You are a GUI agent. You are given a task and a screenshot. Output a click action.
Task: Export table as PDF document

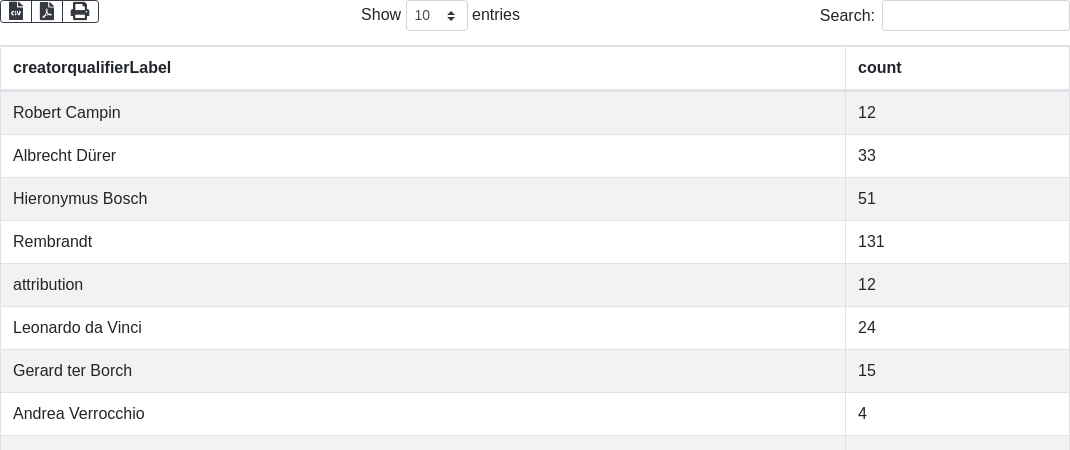pos(47,12)
